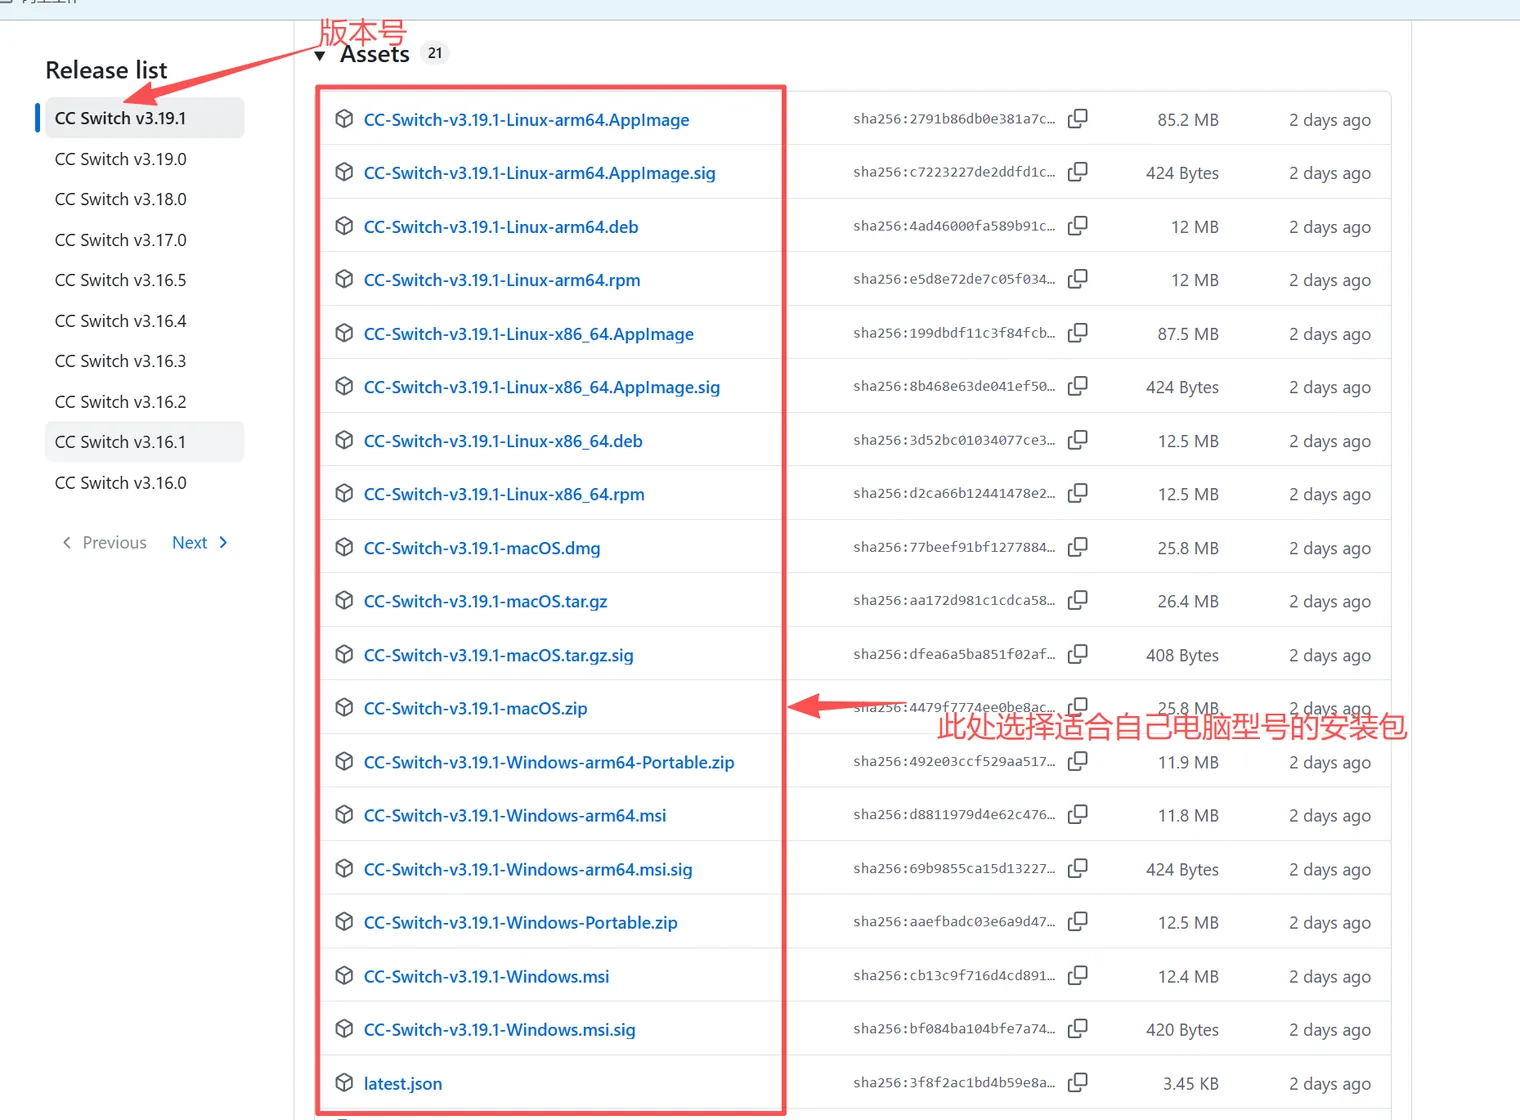1520x1120 pixels.
Task: Download CC-Switch-v3.19.1-Linux-arm64.AppImage.sig
Action: pos(539,173)
